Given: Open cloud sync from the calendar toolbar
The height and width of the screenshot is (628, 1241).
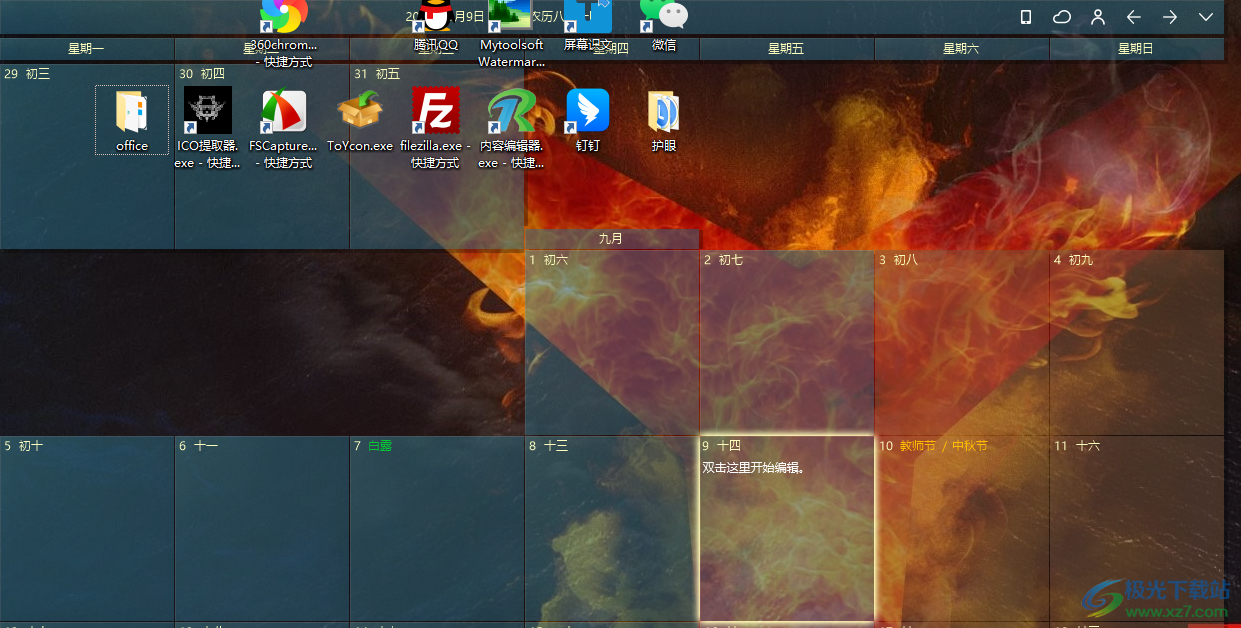Looking at the screenshot, I should point(1061,17).
